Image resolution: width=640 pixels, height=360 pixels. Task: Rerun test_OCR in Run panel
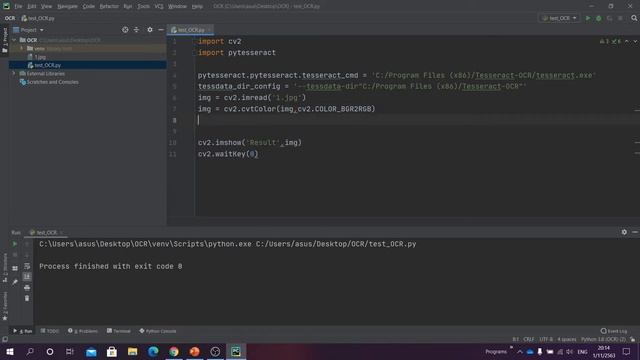click(x=15, y=244)
